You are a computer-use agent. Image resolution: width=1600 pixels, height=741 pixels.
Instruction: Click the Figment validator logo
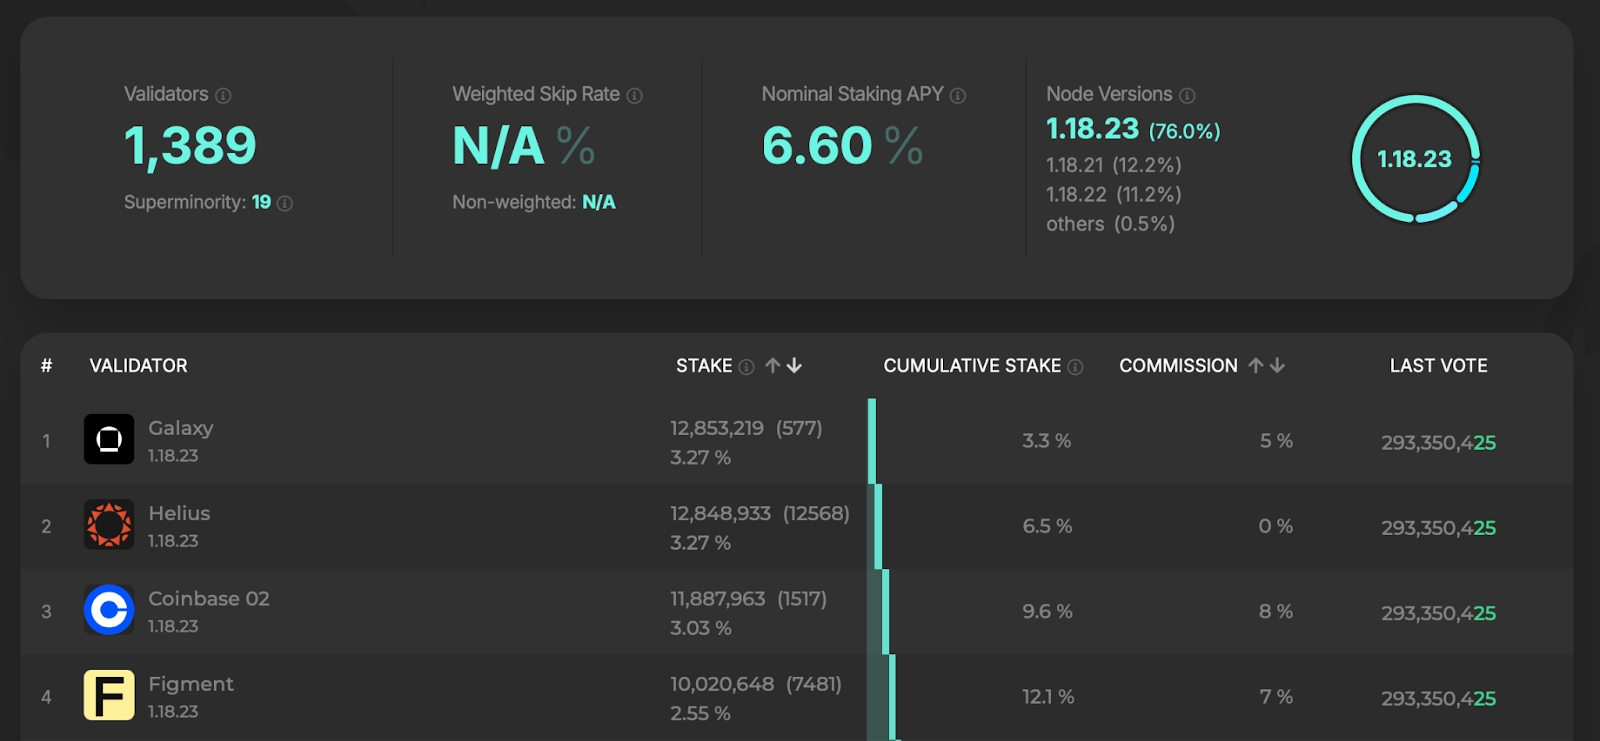point(109,695)
